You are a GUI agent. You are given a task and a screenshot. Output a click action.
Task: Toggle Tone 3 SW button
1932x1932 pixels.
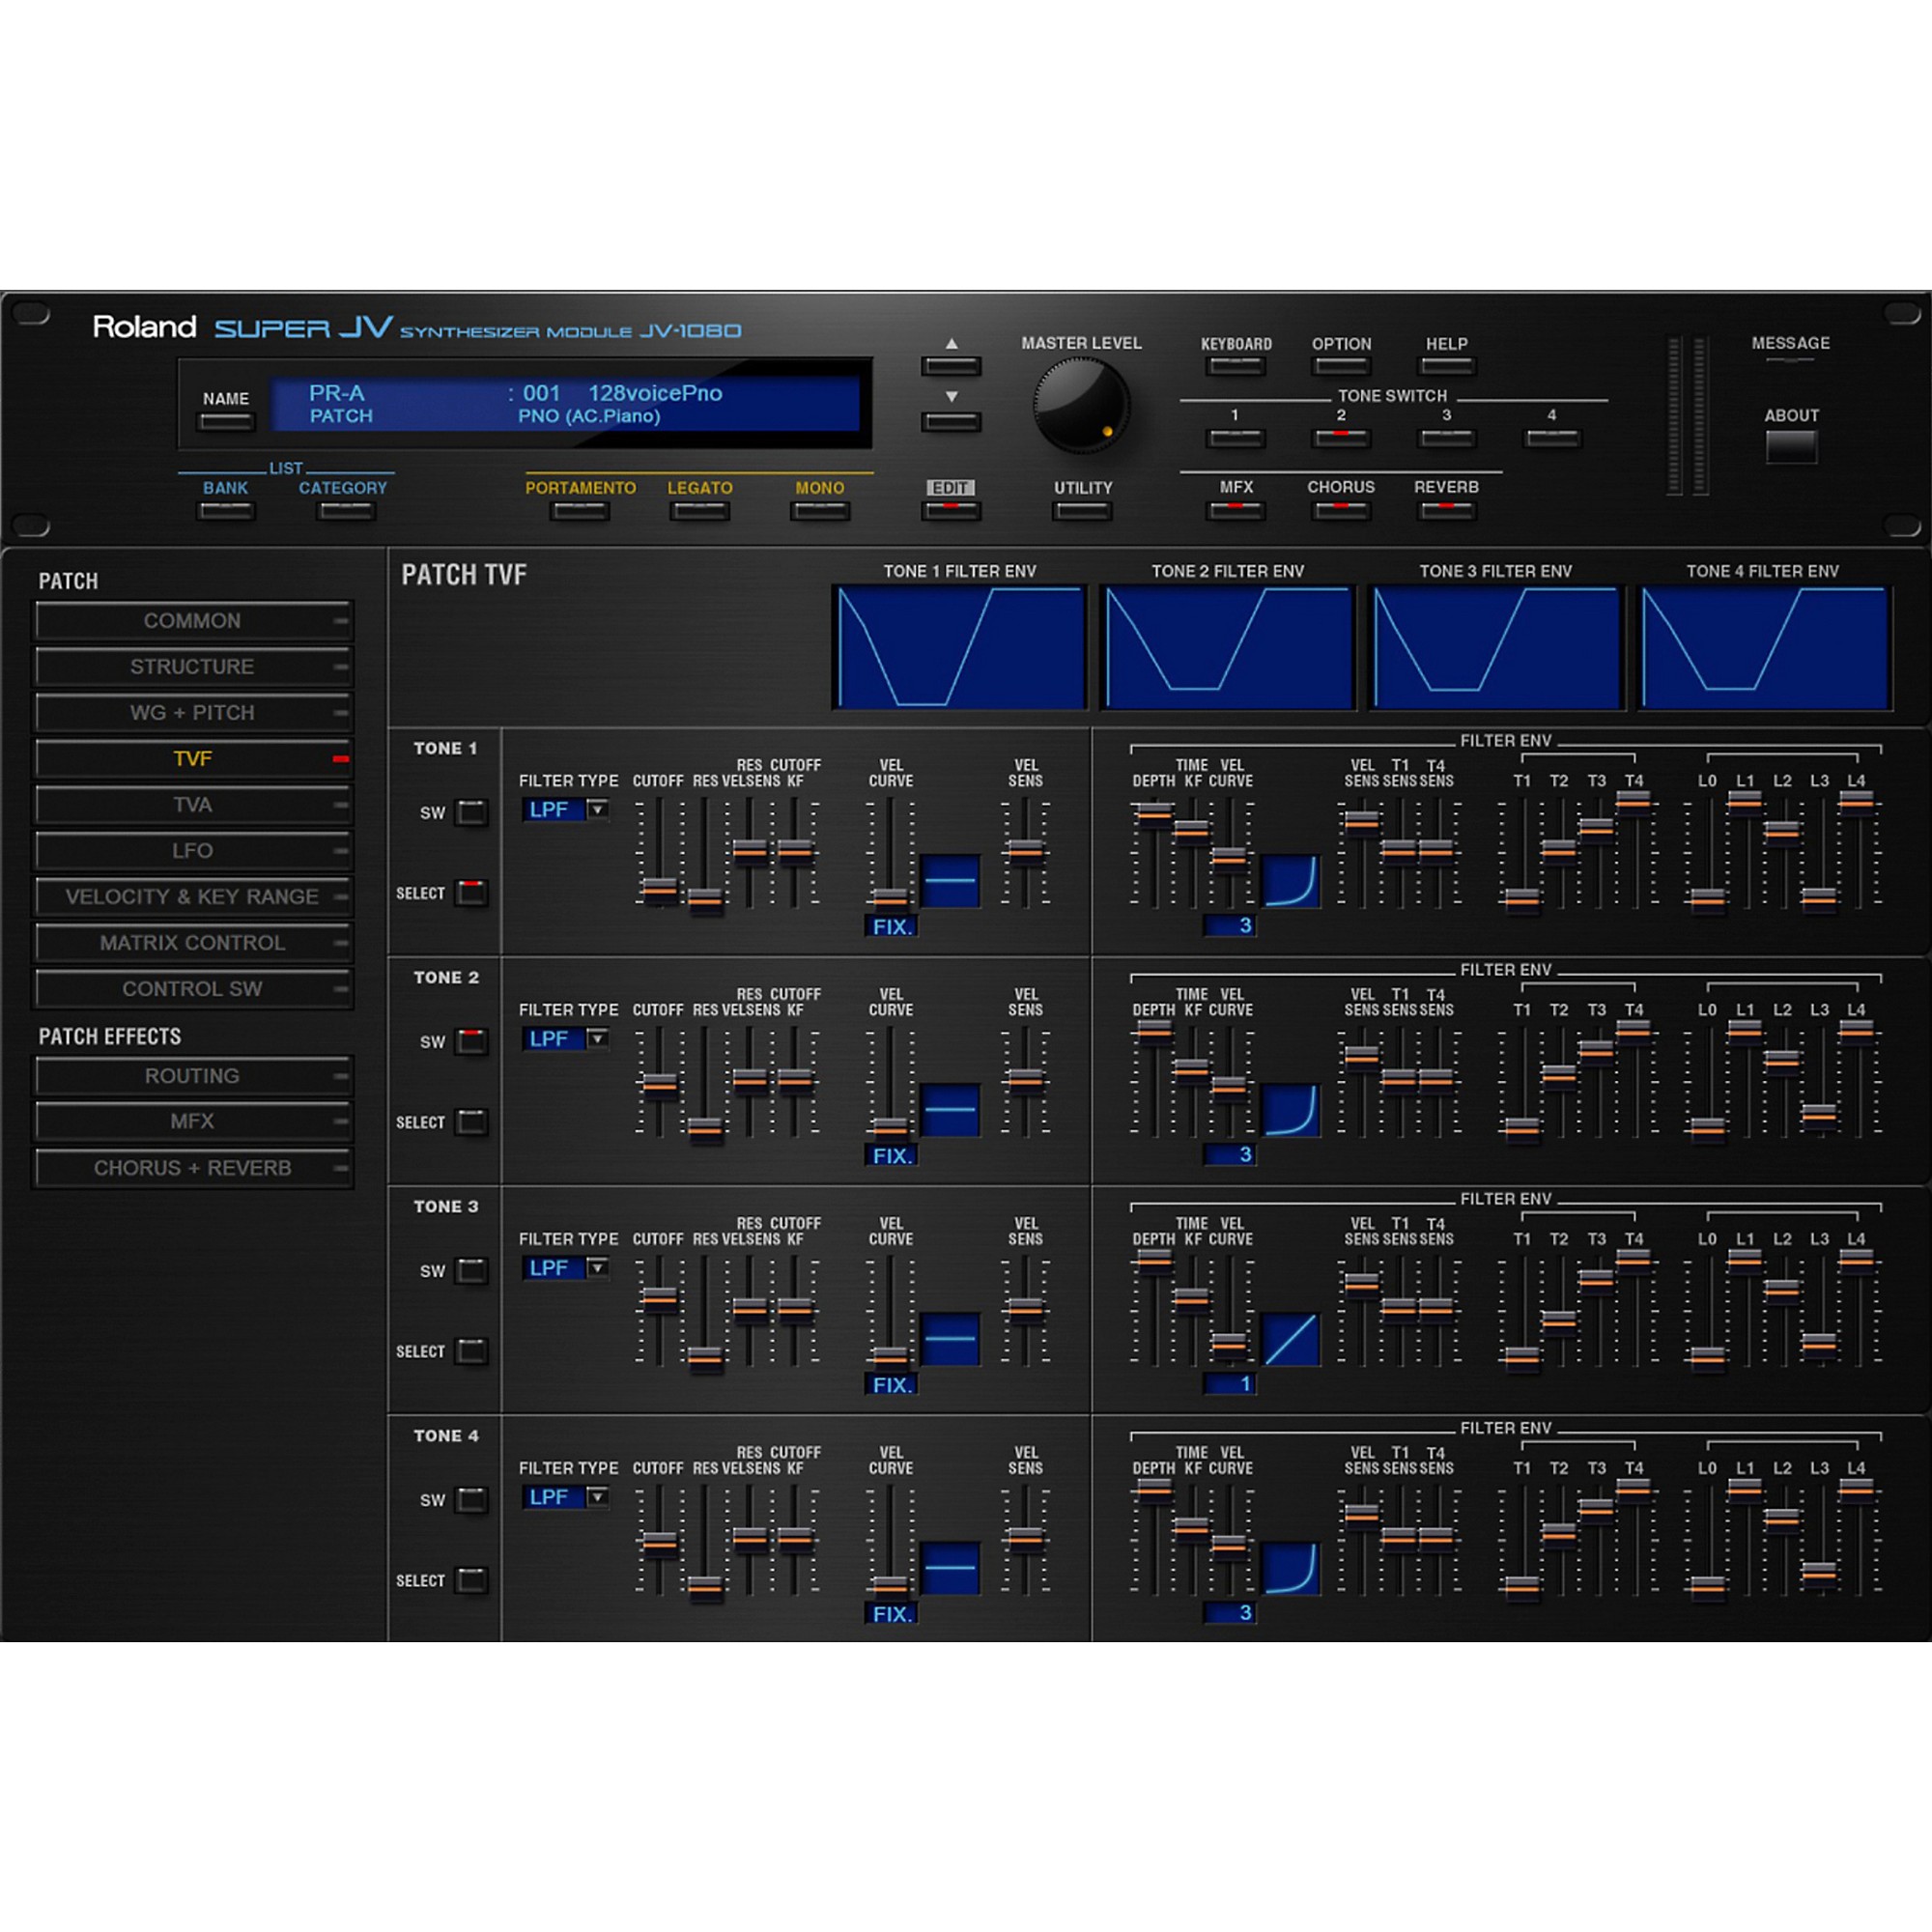pos(471,1270)
